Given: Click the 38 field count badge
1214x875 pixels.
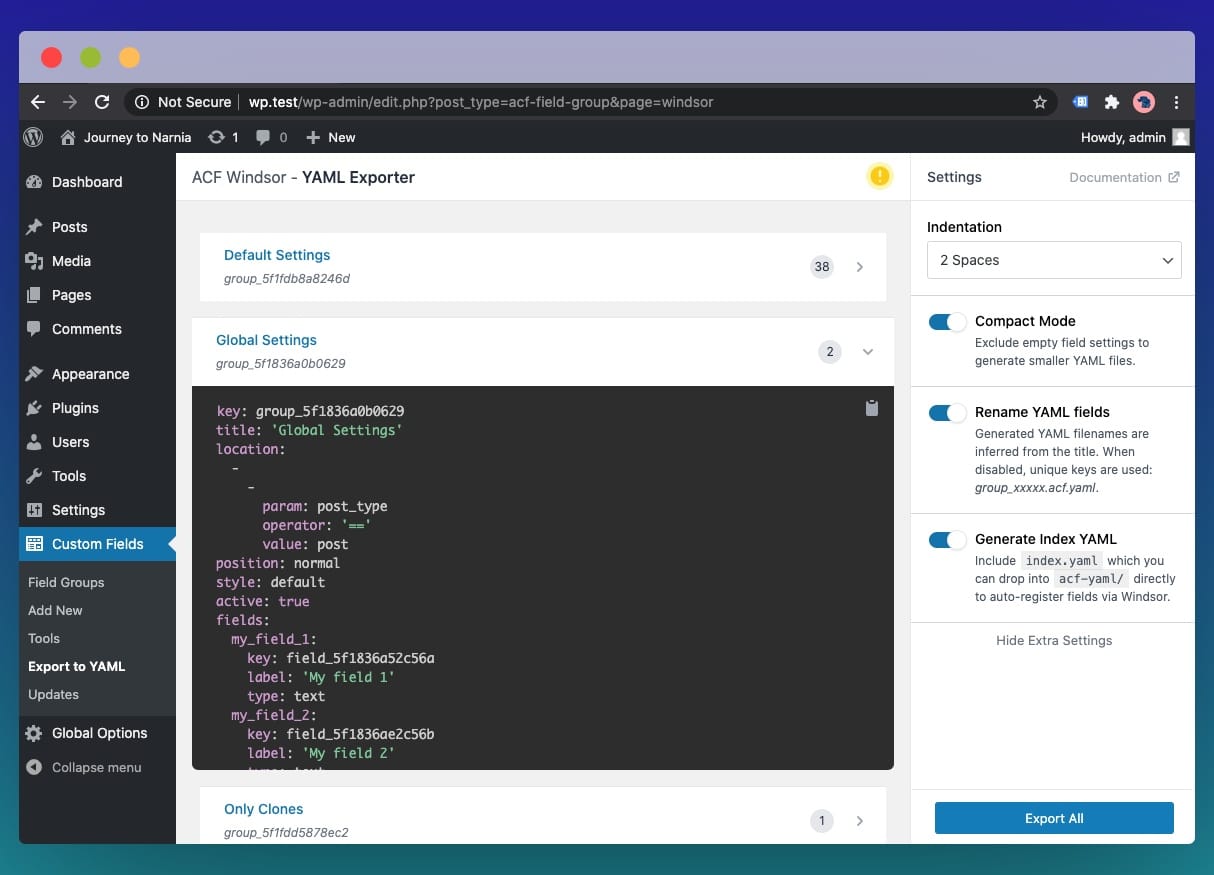Looking at the screenshot, I should (822, 267).
